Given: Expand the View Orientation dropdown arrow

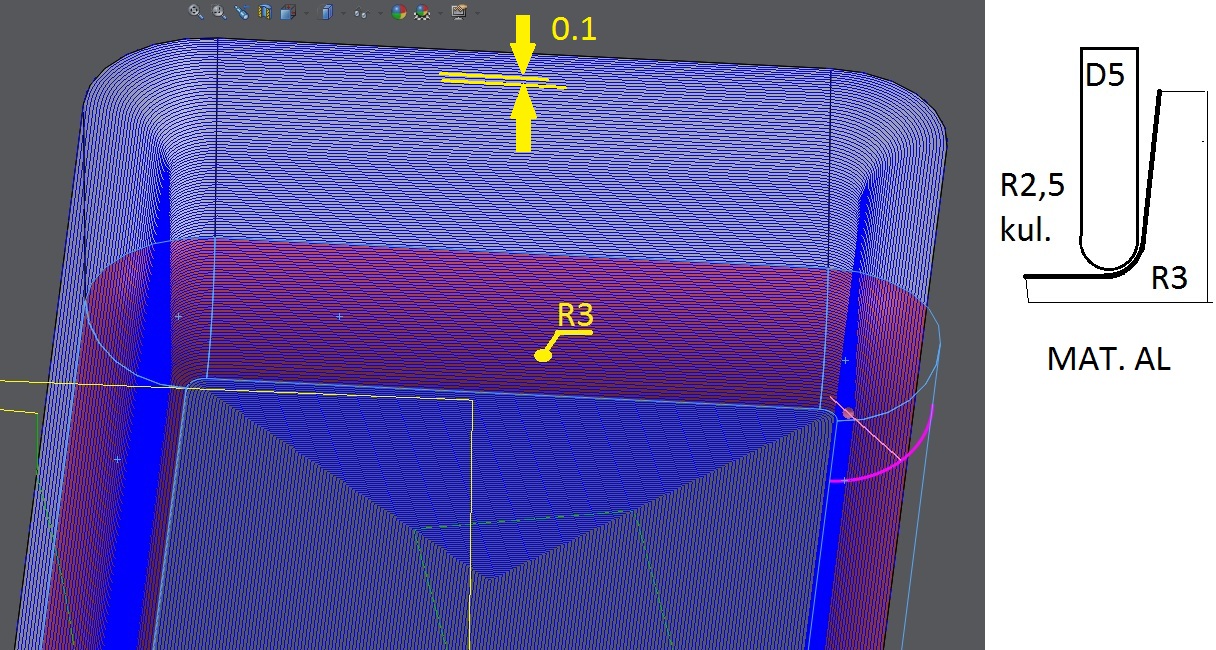Looking at the screenshot, I should 304,13.
